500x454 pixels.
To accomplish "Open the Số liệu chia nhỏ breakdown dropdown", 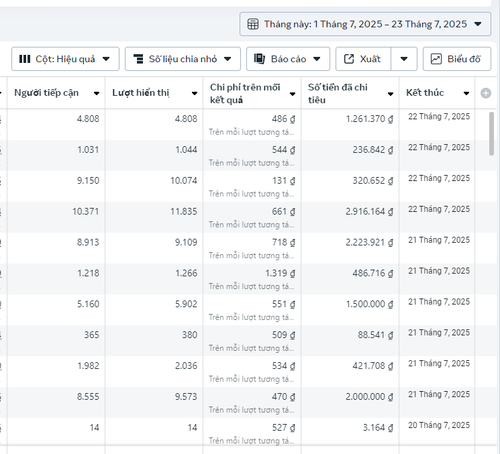I will click(183, 59).
